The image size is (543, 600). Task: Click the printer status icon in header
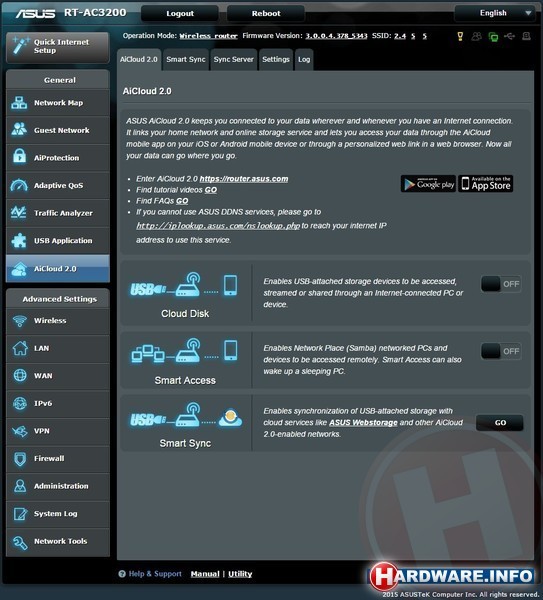point(527,36)
